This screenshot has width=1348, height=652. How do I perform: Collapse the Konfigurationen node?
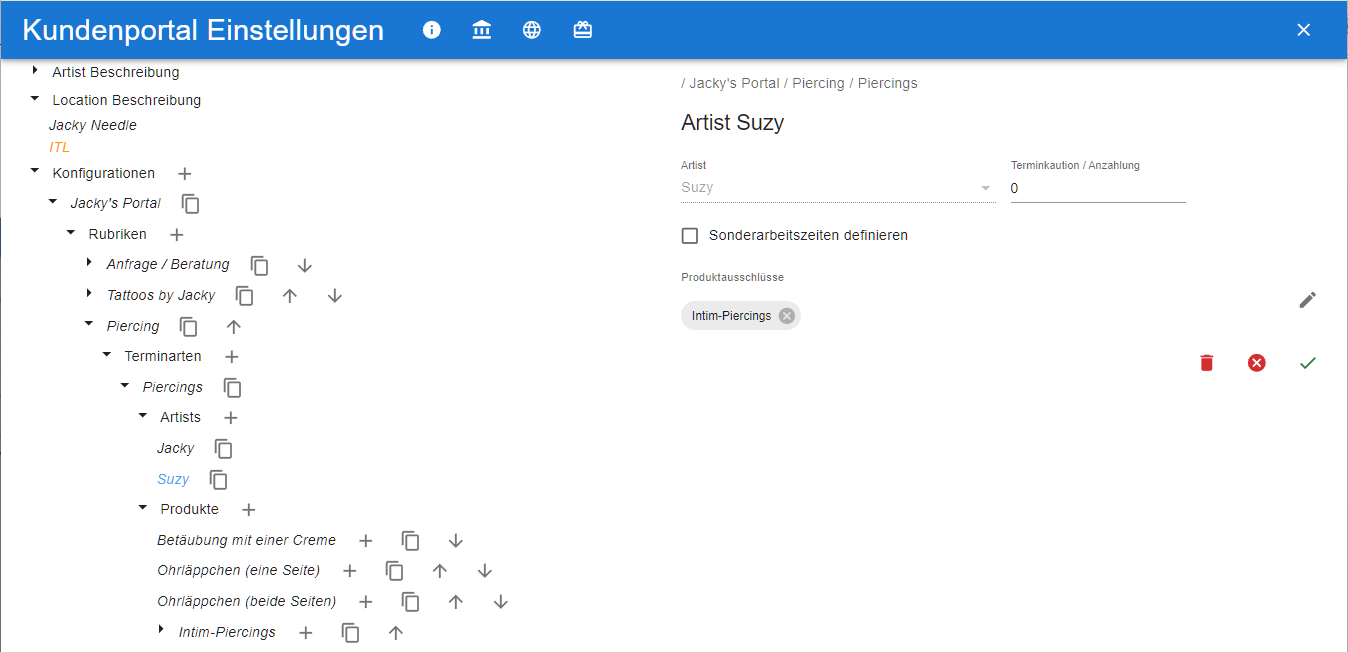35,171
